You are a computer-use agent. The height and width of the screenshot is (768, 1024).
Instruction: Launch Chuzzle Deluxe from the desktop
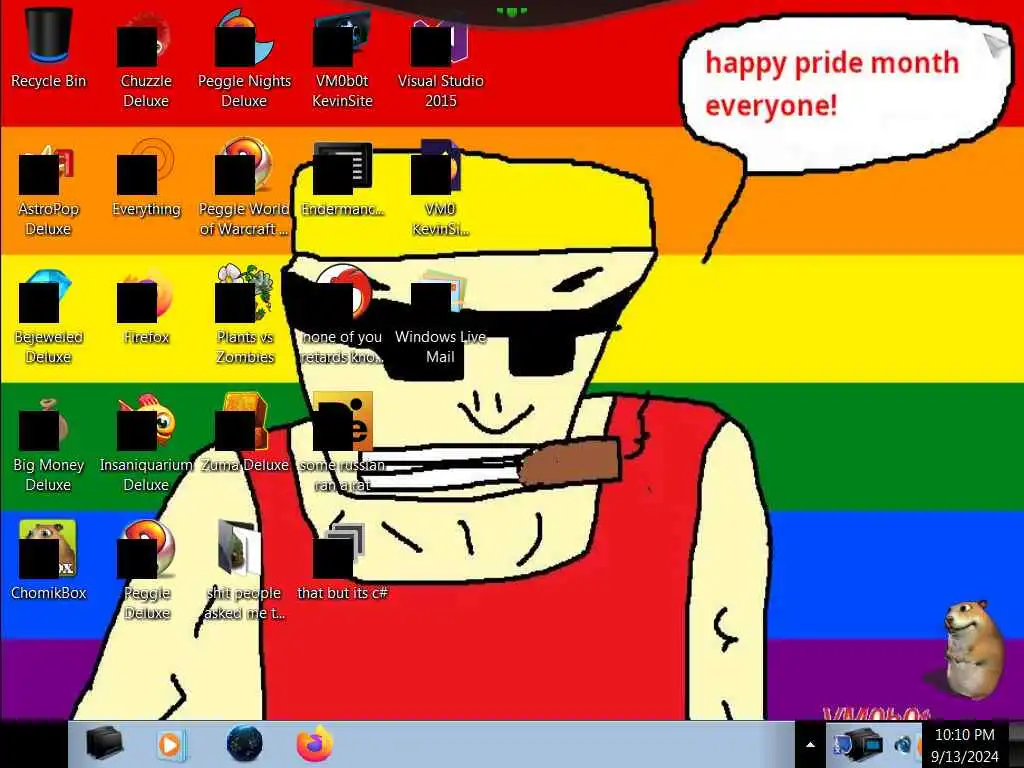pos(146,59)
